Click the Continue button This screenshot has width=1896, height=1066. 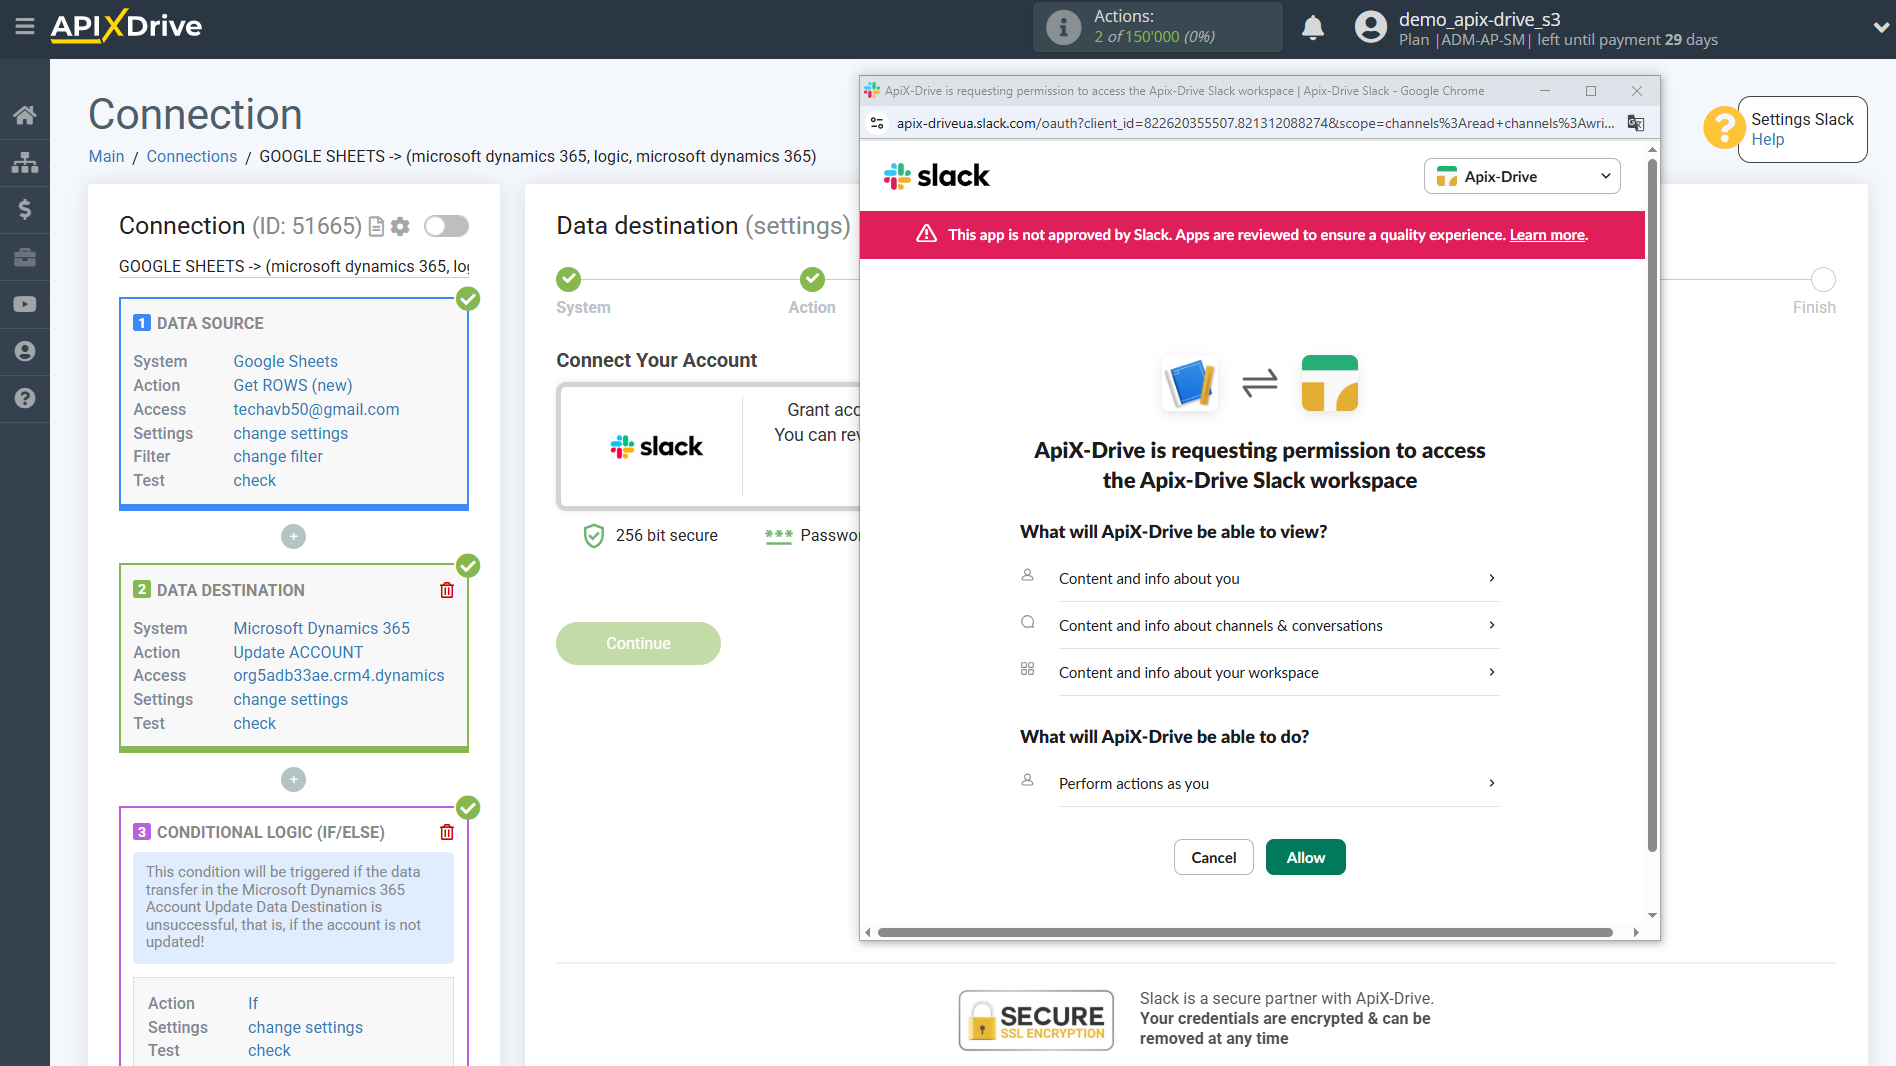638,643
